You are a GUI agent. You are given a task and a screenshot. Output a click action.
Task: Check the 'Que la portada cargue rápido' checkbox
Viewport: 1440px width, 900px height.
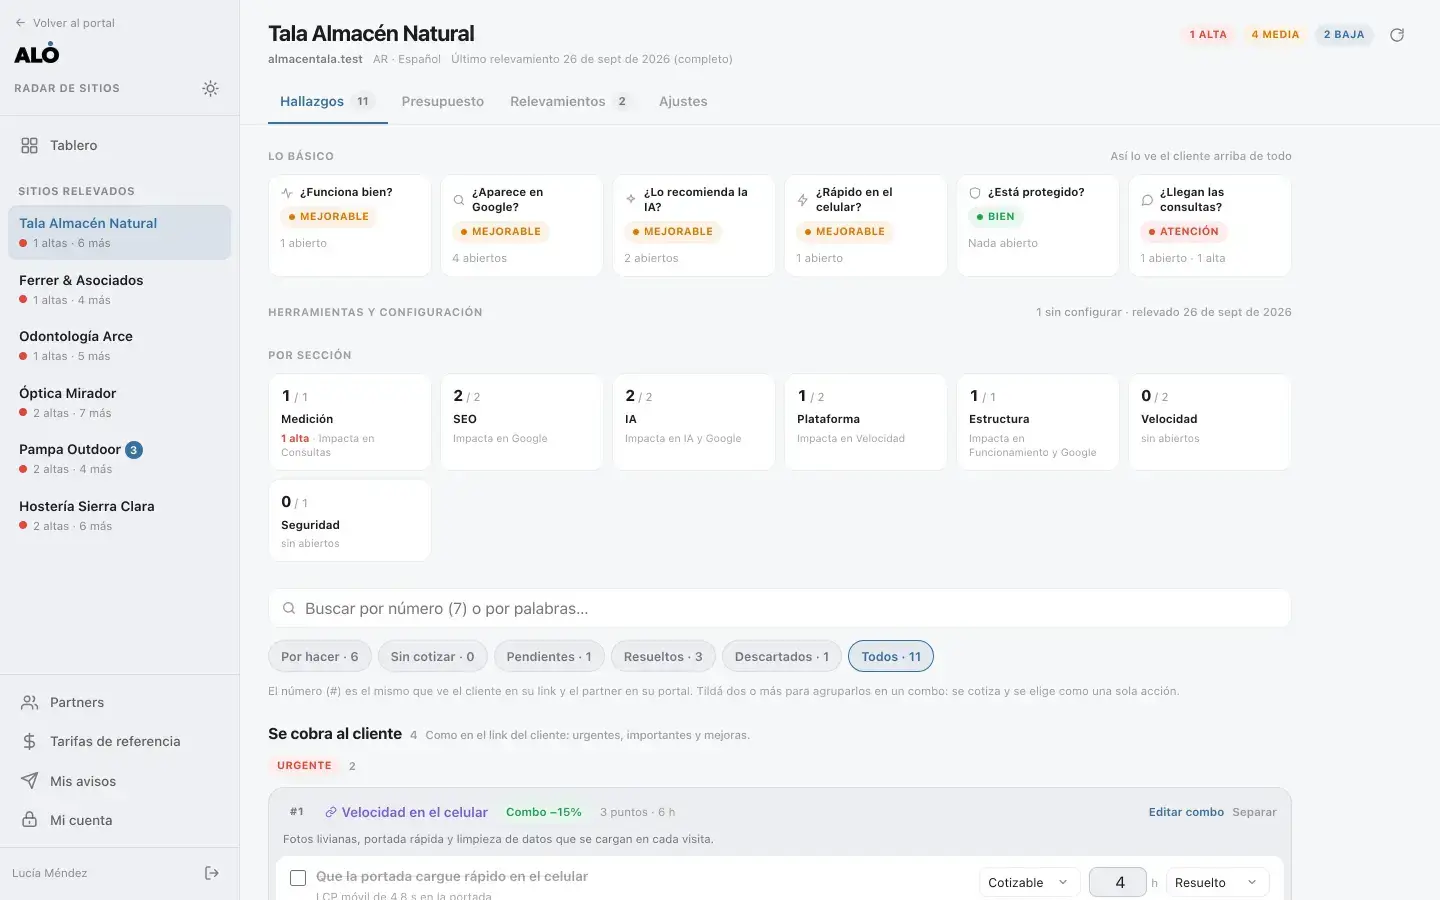point(298,878)
